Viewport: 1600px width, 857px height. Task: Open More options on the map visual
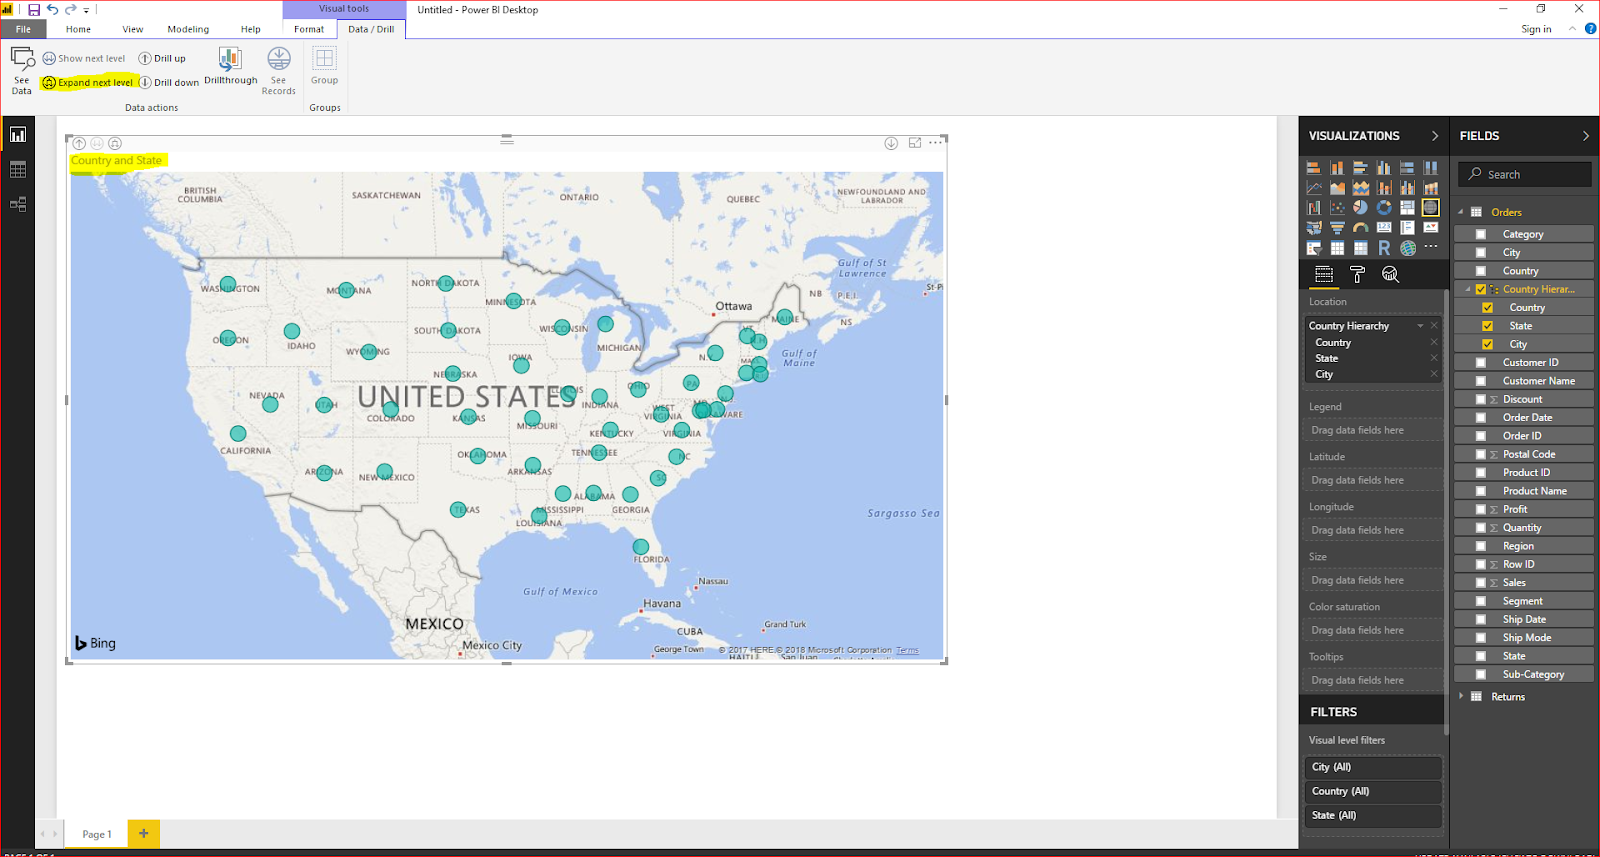tap(935, 143)
